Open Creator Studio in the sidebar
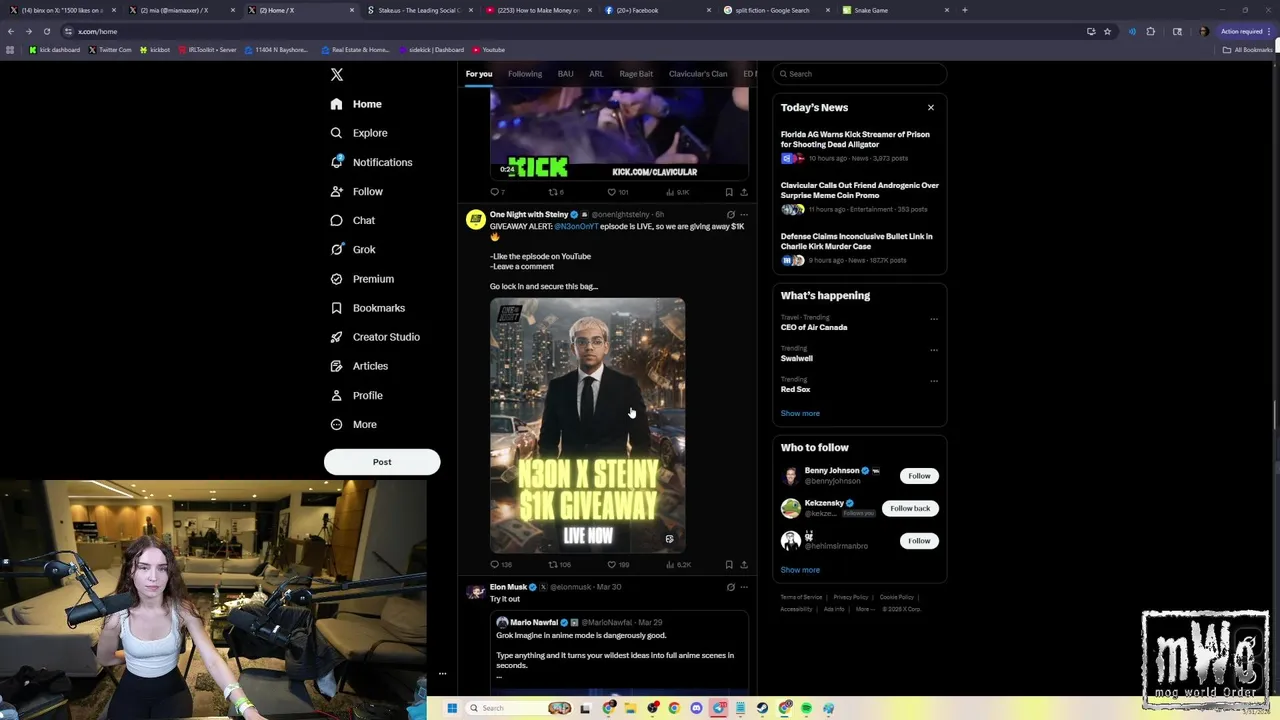Image resolution: width=1280 pixels, height=720 pixels. coord(375,337)
